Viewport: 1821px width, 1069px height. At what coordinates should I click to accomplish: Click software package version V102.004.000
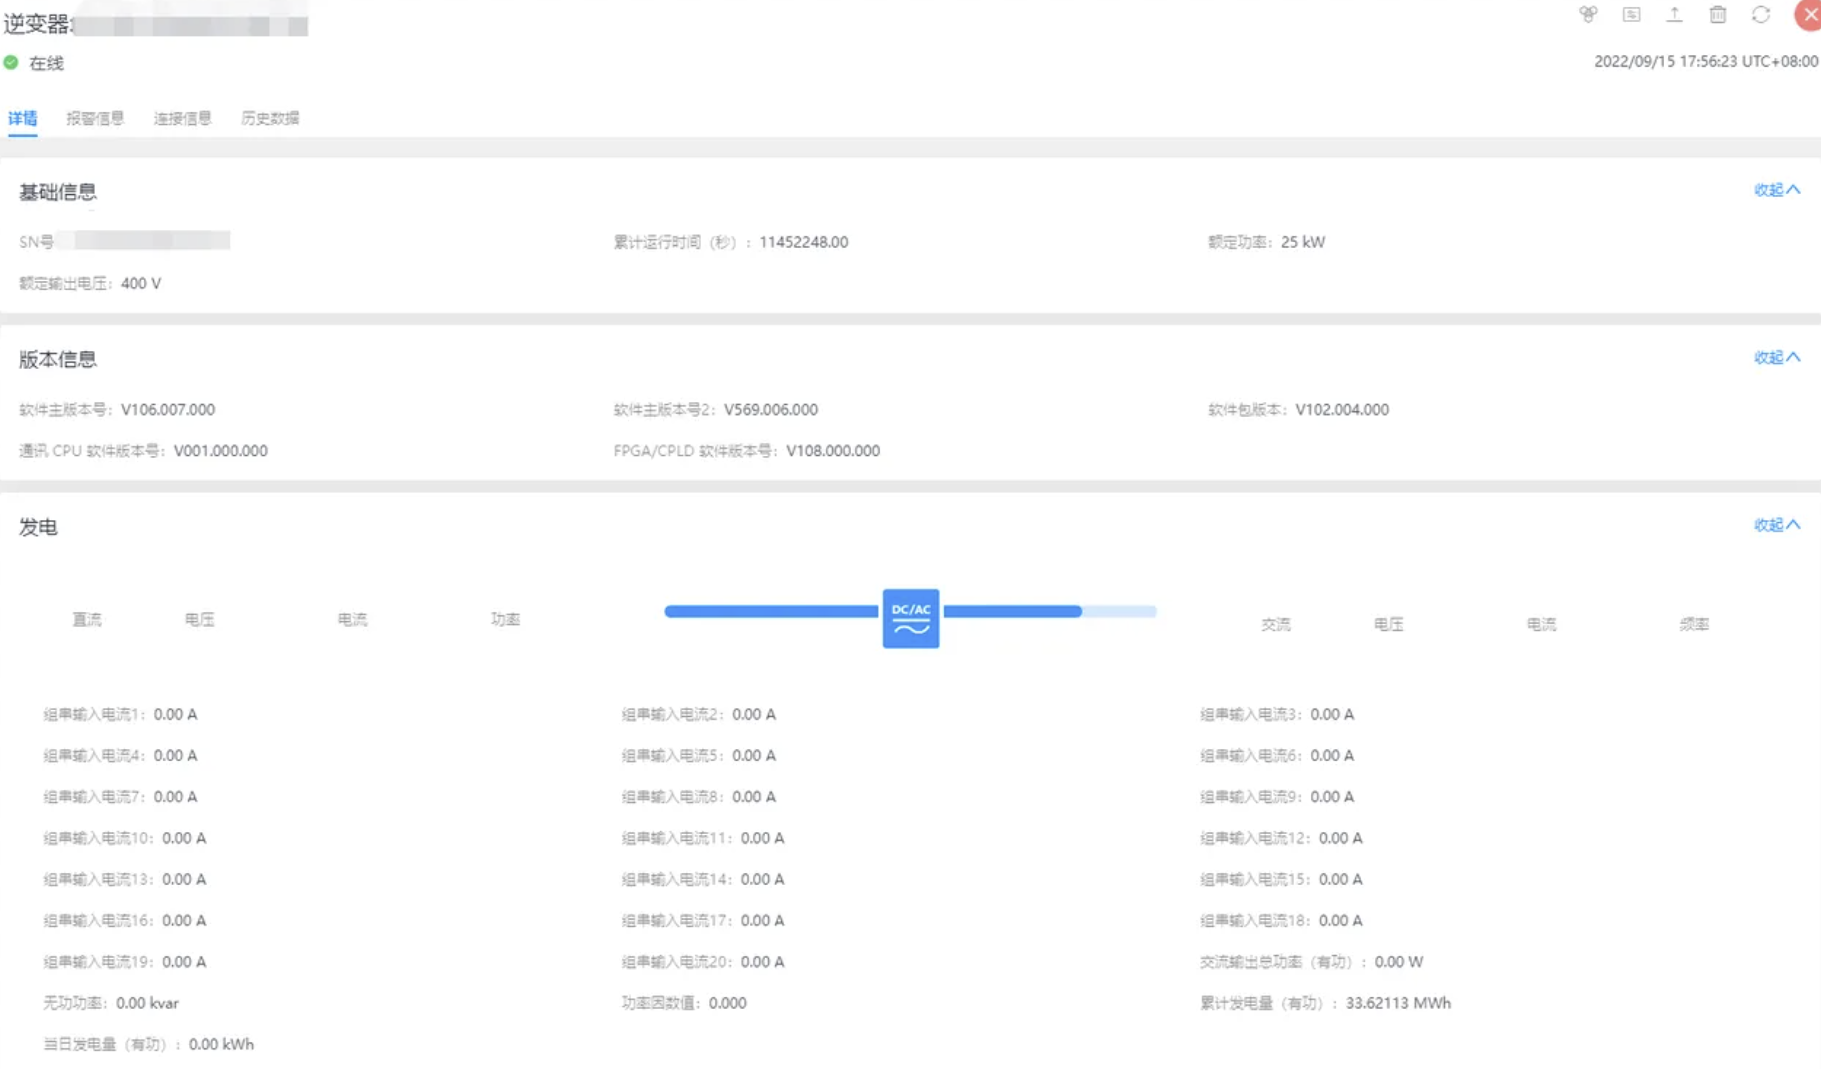(1342, 409)
